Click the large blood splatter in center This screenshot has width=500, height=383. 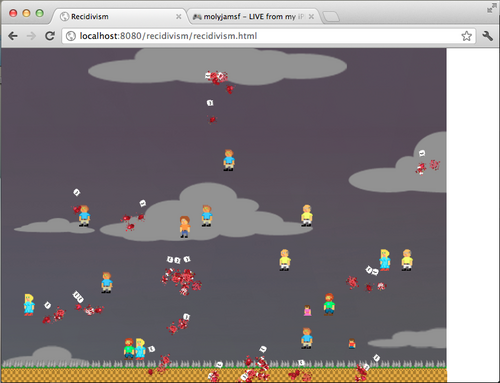182,280
